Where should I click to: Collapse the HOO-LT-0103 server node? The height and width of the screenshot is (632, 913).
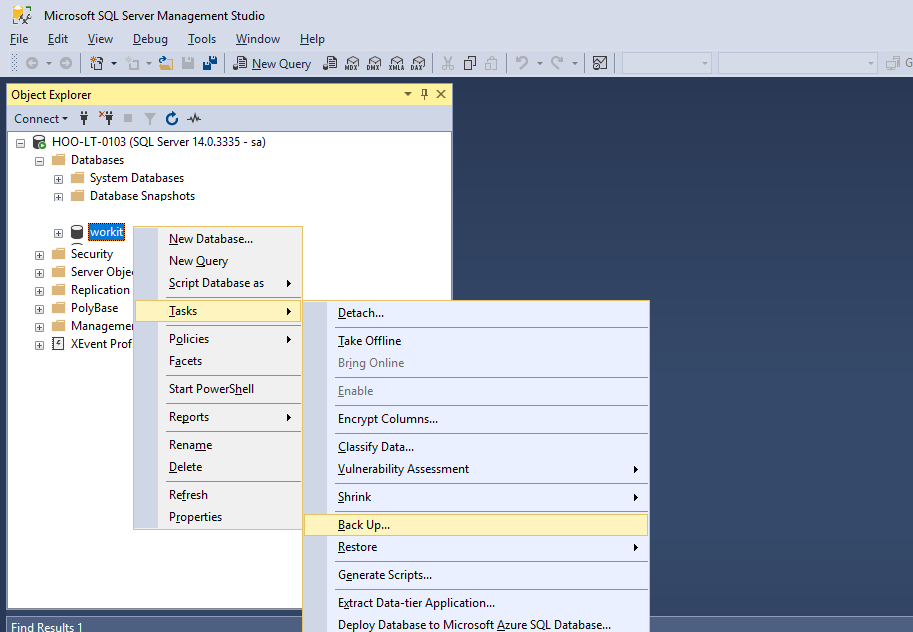click(20, 143)
